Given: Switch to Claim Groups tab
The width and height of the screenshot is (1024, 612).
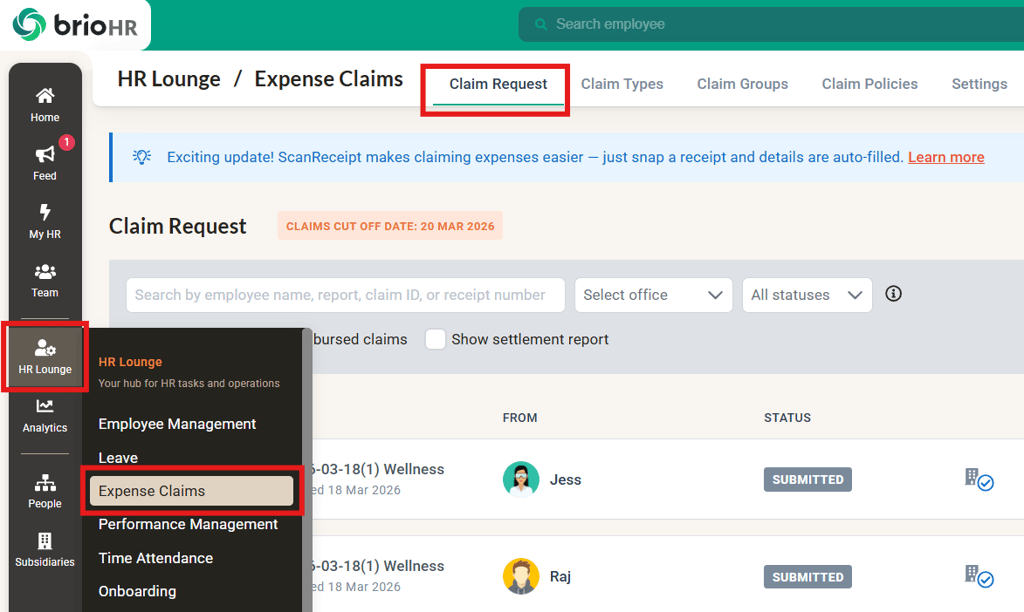Looking at the screenshot, I should [743, 84].
